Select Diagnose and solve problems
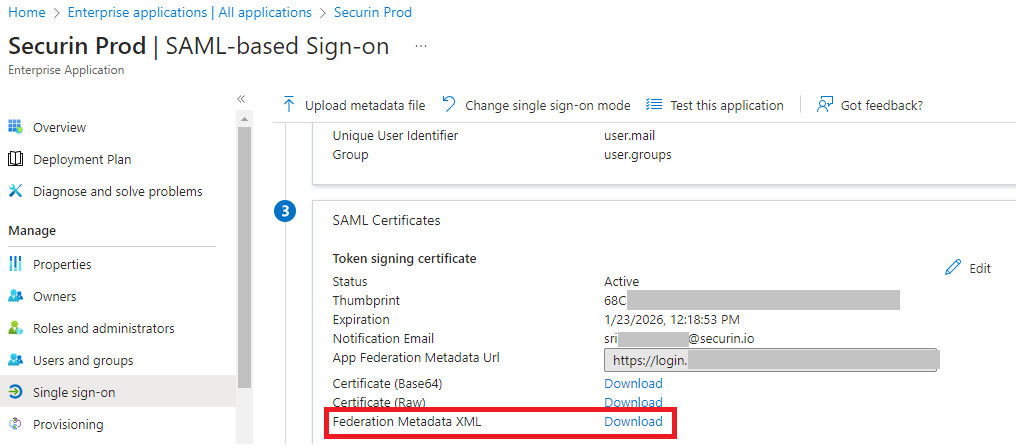This screenshot has height=448, width=1016. (x=118, y=191)
